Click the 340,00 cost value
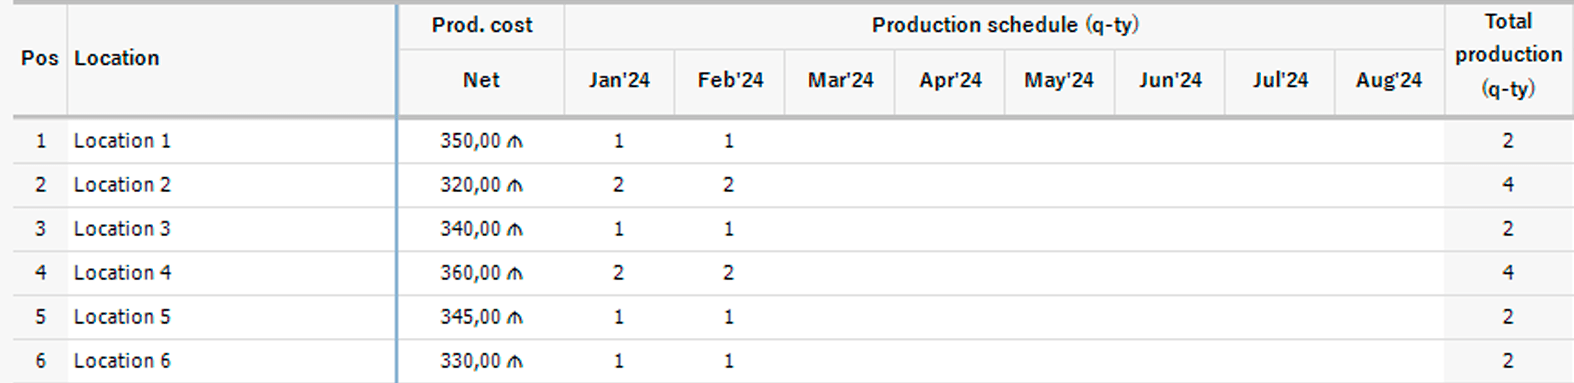Image resolution: width=1574 pixels, height=383 pixels. click(470, 229)
